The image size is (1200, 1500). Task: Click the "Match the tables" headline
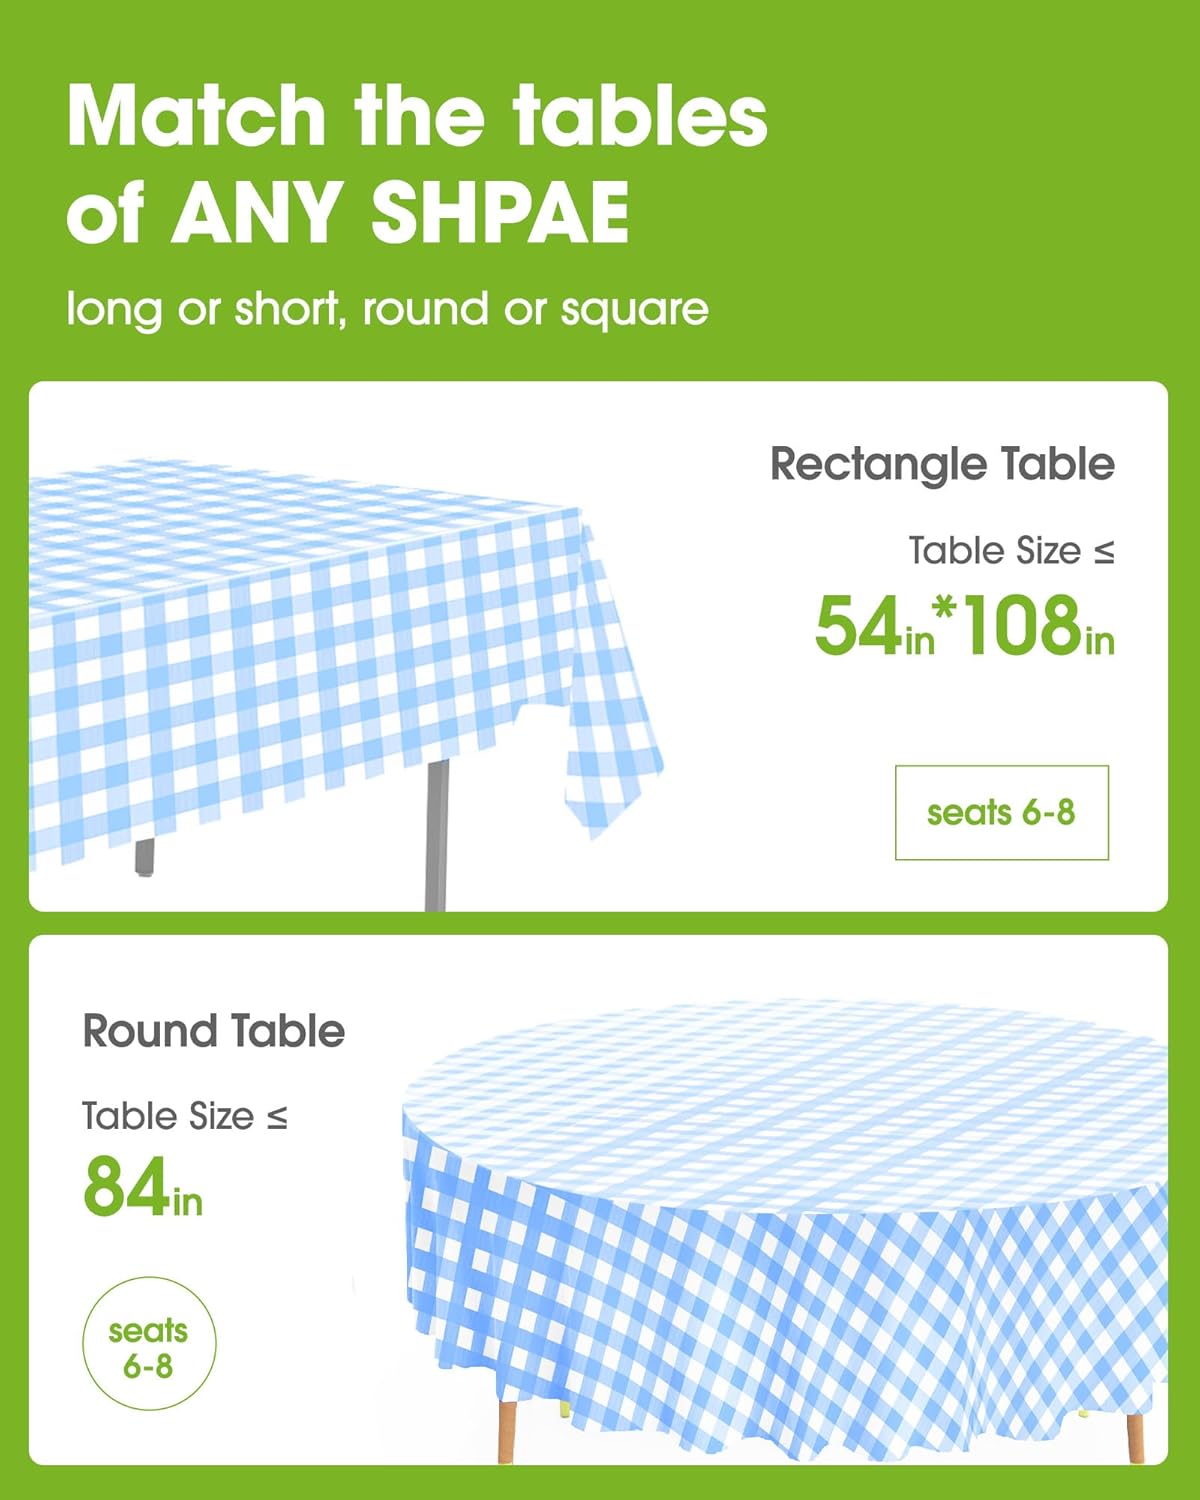417,117
